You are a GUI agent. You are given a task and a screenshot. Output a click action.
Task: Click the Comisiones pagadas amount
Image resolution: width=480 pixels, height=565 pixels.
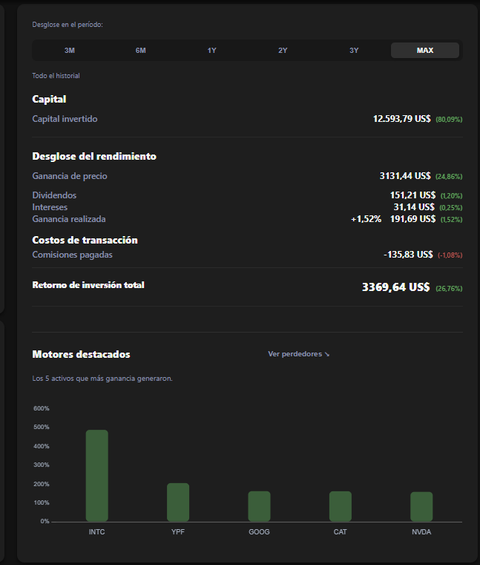tap(408, 255)
